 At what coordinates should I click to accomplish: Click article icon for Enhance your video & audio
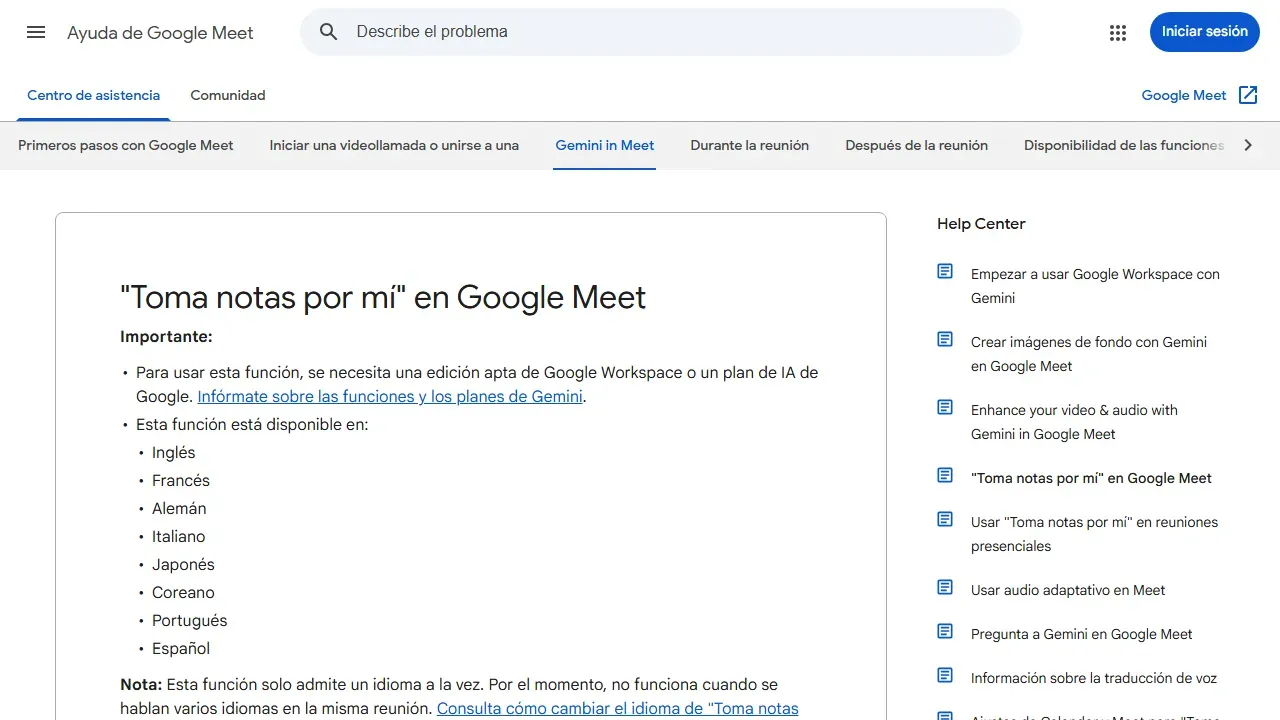(x=945, y=408)
